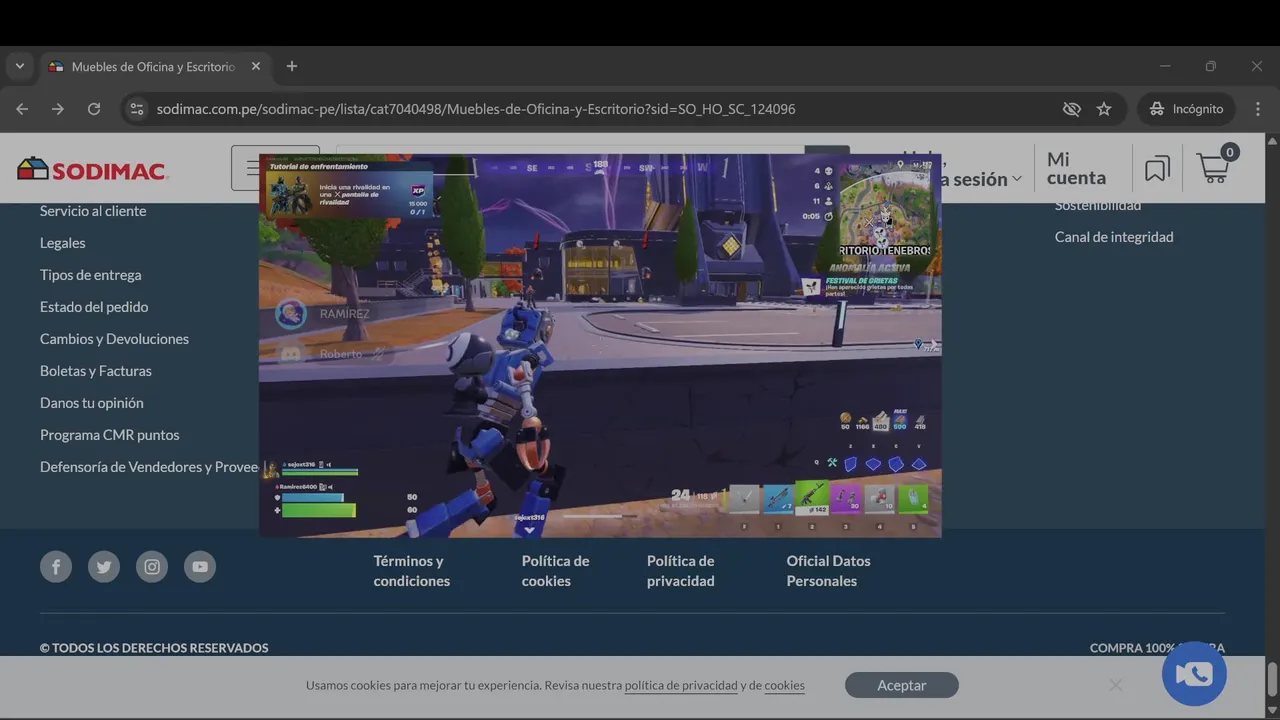Open the YouTube social icon
This screenshot has height=720, width=1280.
[200, 567]
